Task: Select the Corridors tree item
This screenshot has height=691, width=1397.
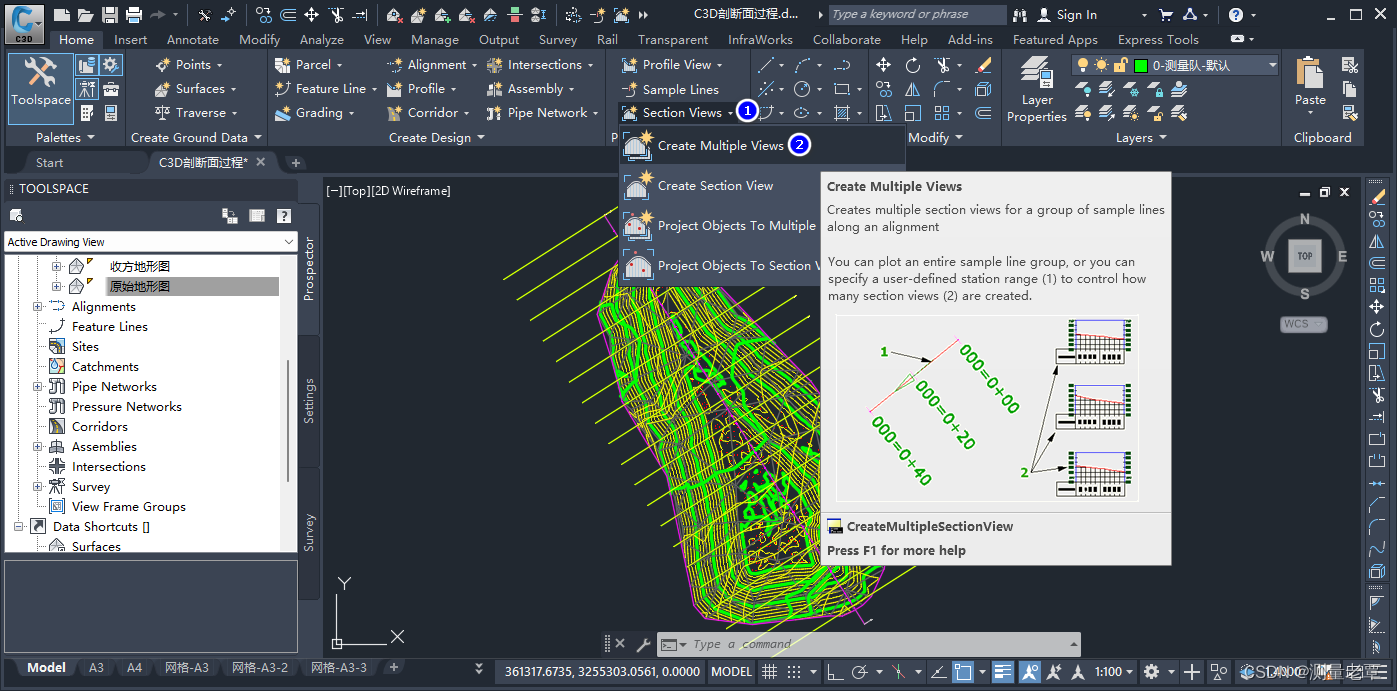Action: (100, 427)
